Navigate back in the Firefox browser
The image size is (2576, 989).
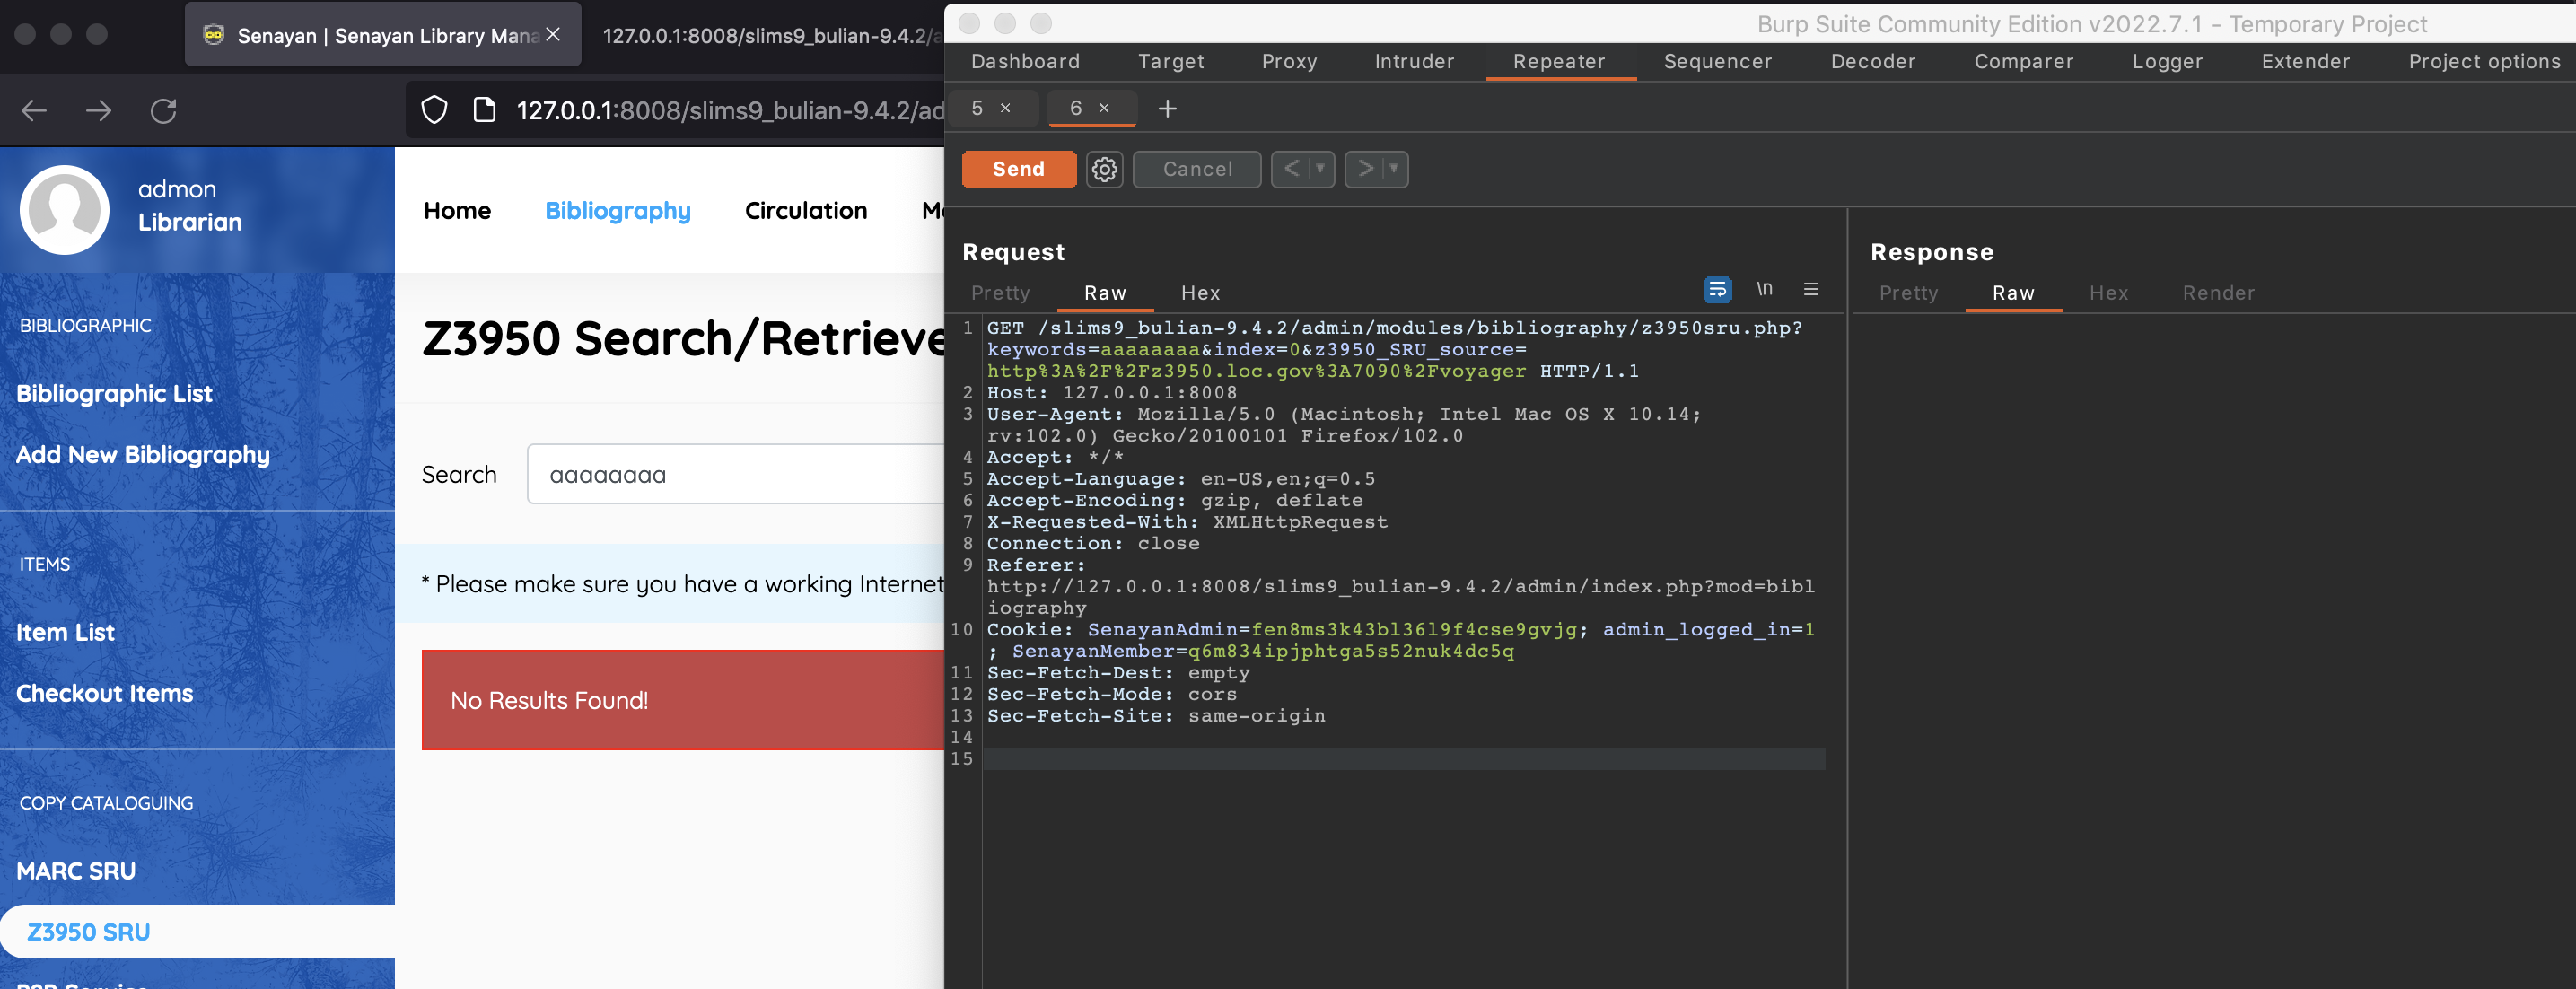33,111
